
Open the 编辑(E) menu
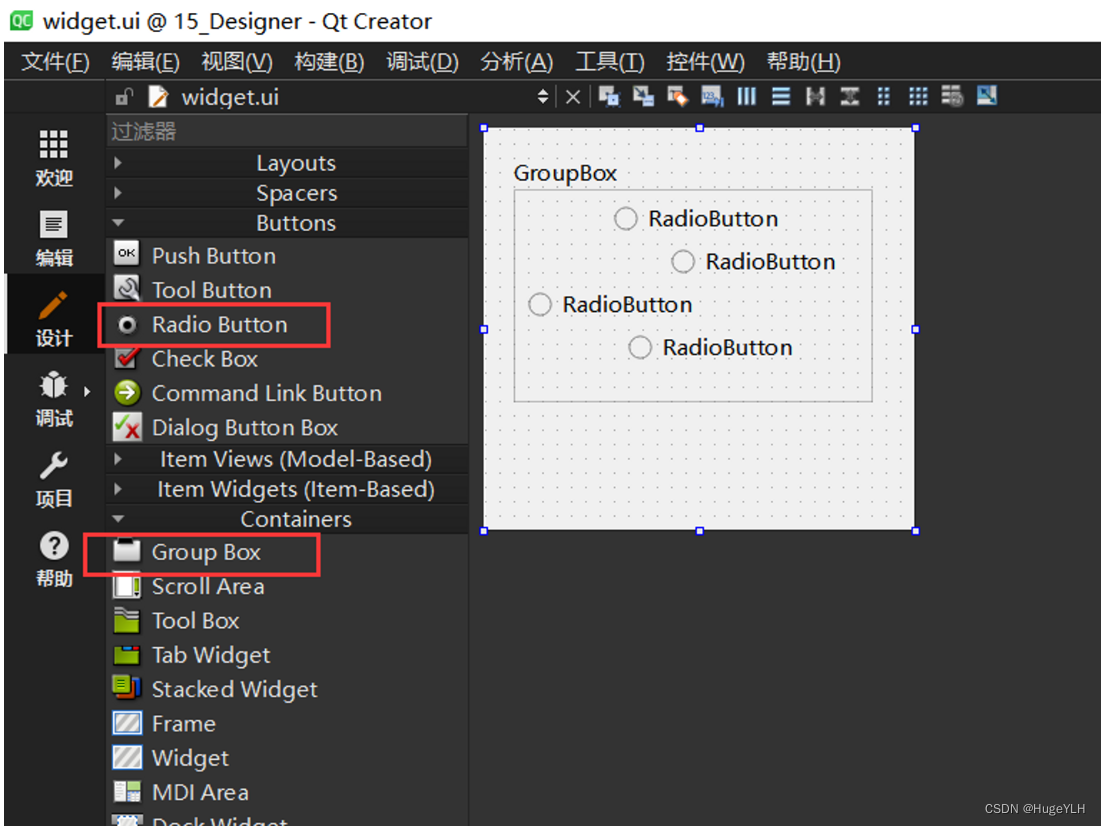click(145, 62)
